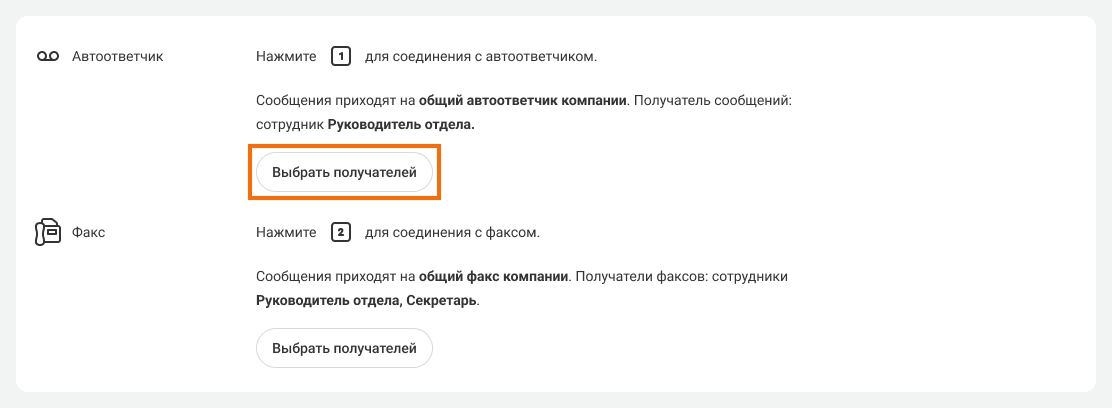This screenshot has width=1112, height=408.
Task: Click Сообщения приходят на in the voicemail section
Action: [335, 101]
